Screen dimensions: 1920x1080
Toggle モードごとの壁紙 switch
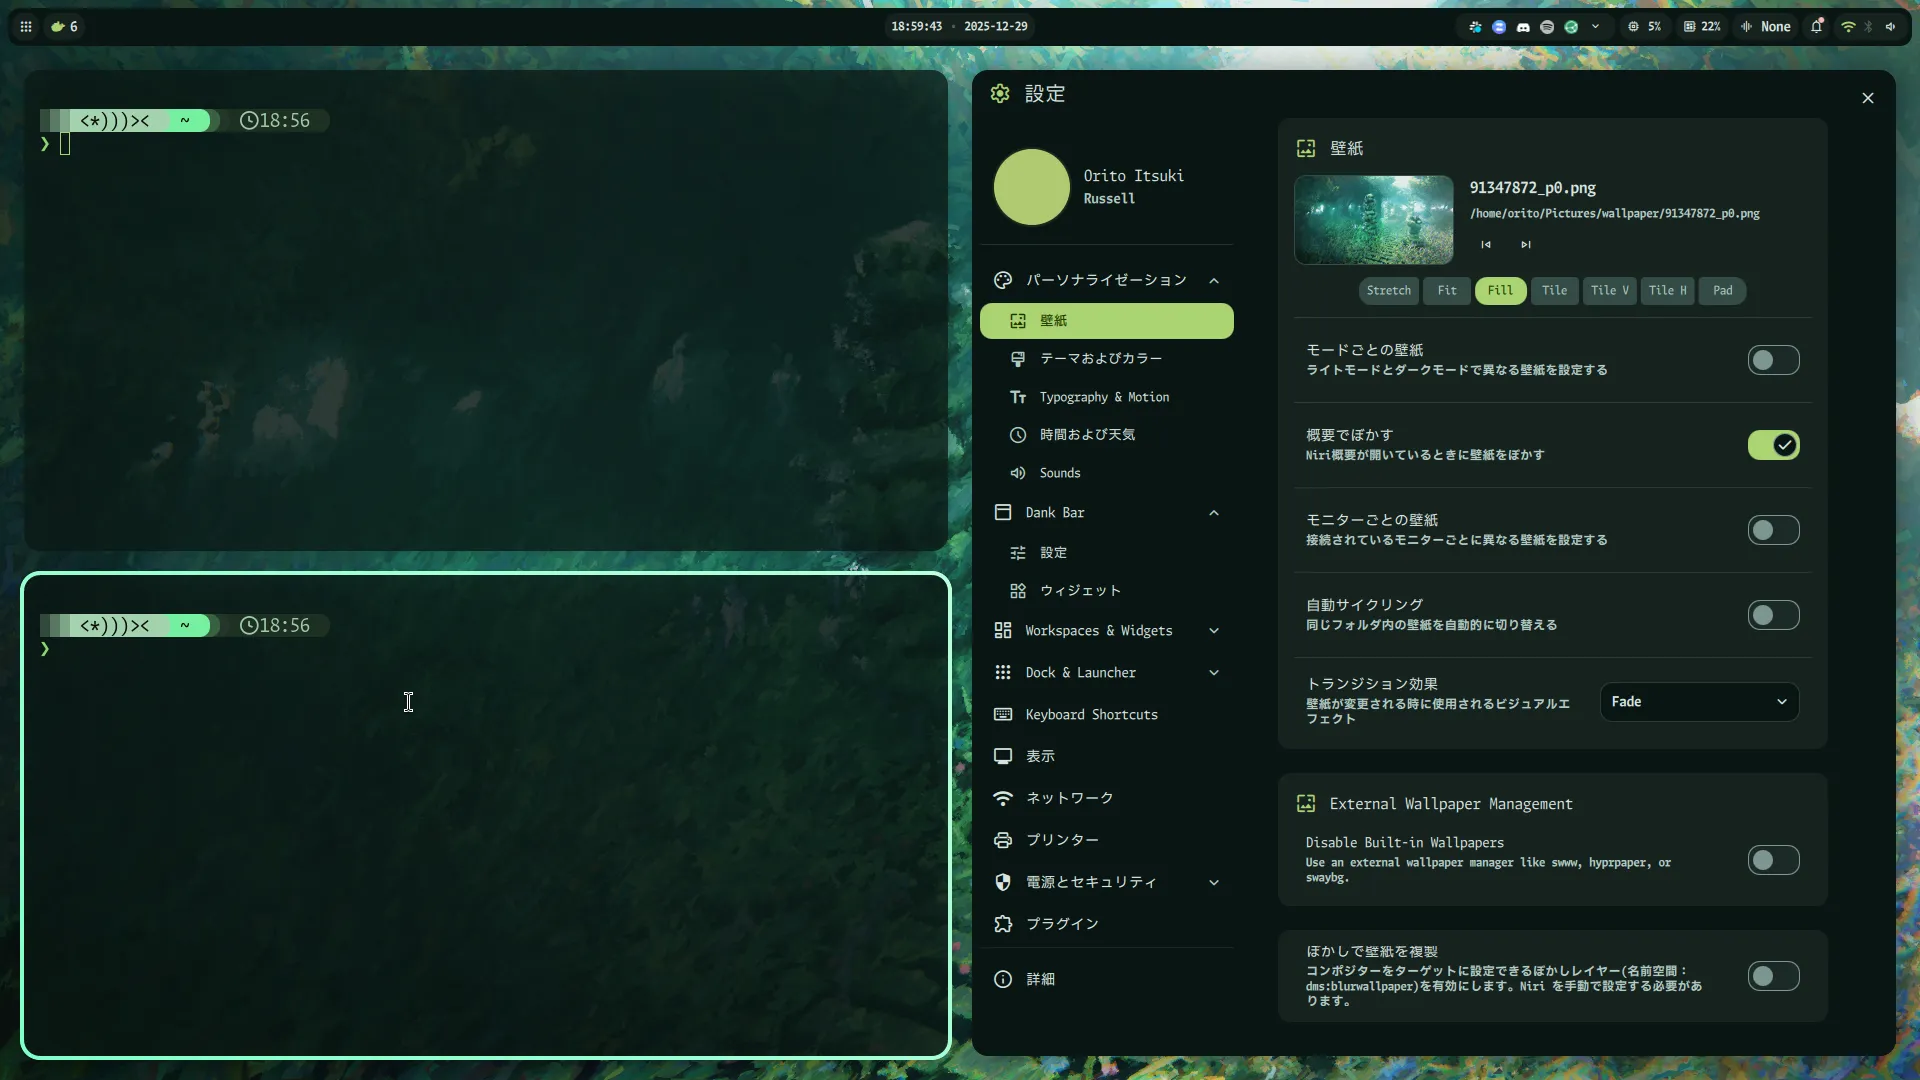click(x=1773, y=360)
